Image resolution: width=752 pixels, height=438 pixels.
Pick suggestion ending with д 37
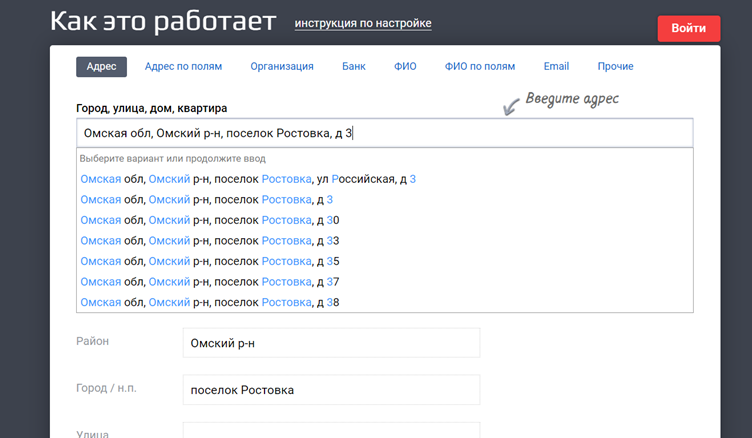210,282
